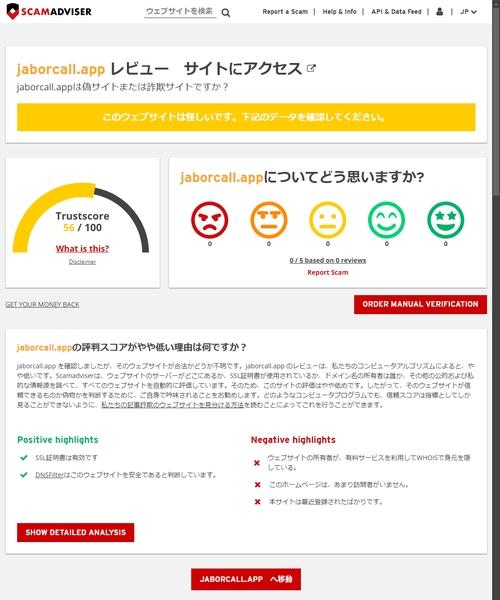Click the SSL証明書は有効です line

(67, 458)
